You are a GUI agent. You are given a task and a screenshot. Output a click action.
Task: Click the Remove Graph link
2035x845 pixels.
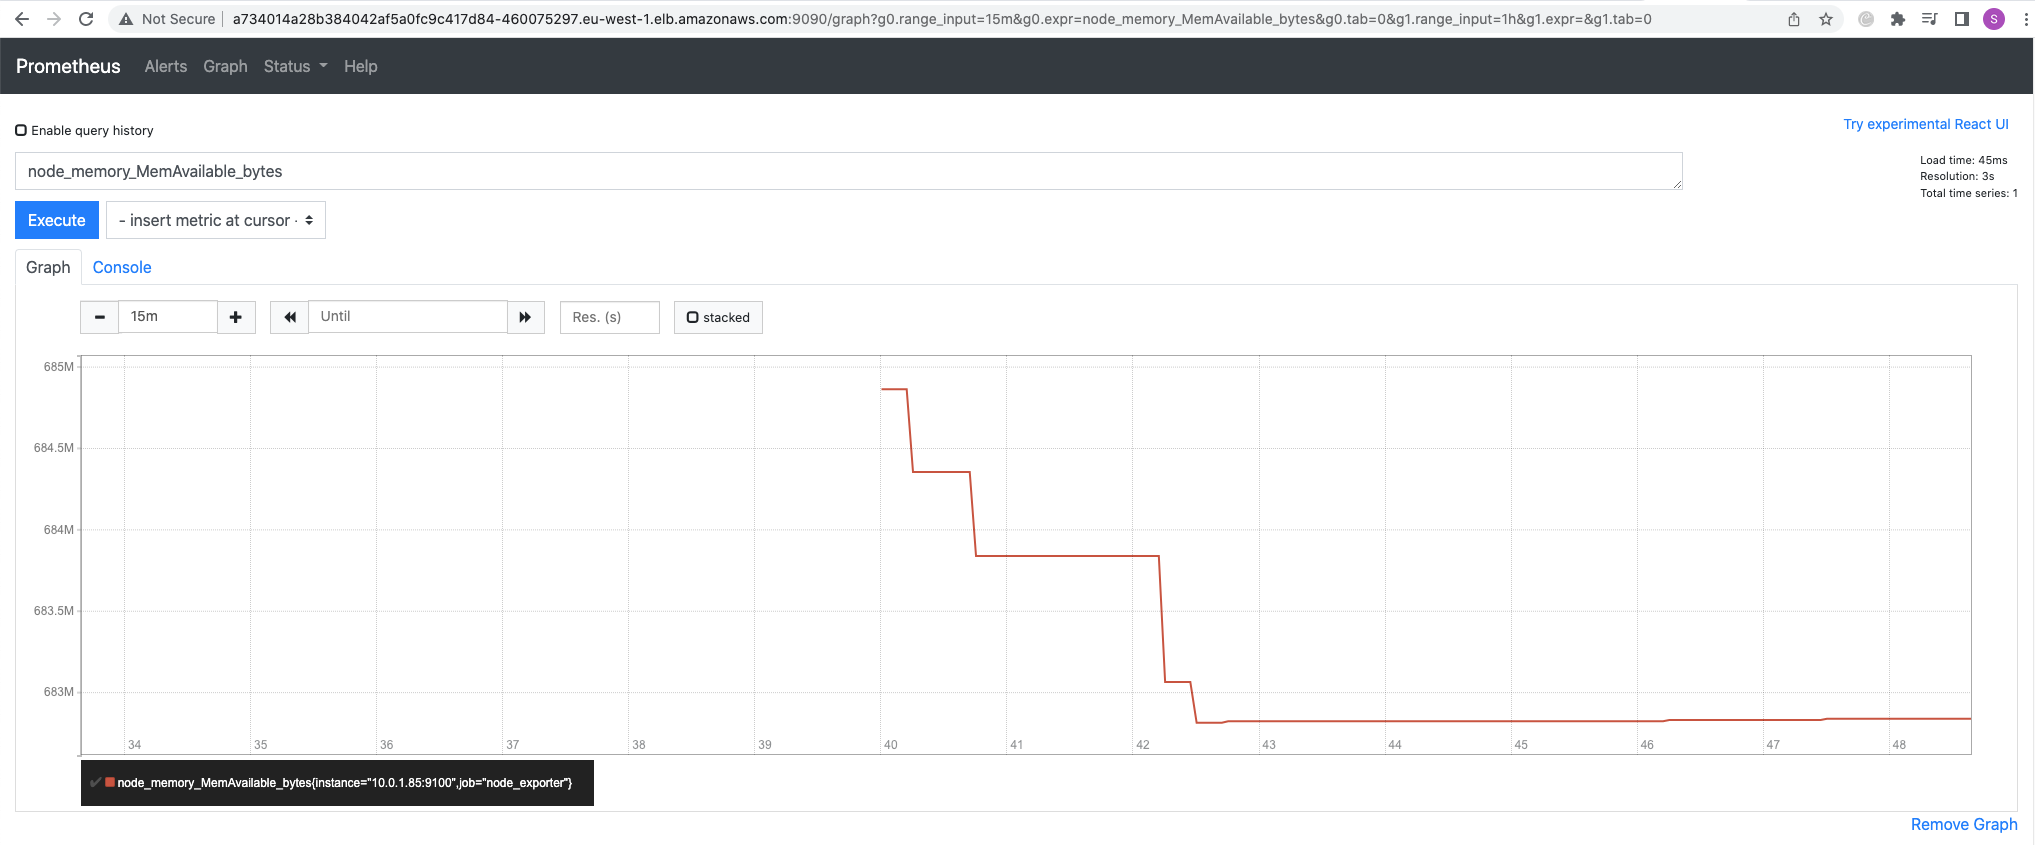click(1964, 824)
